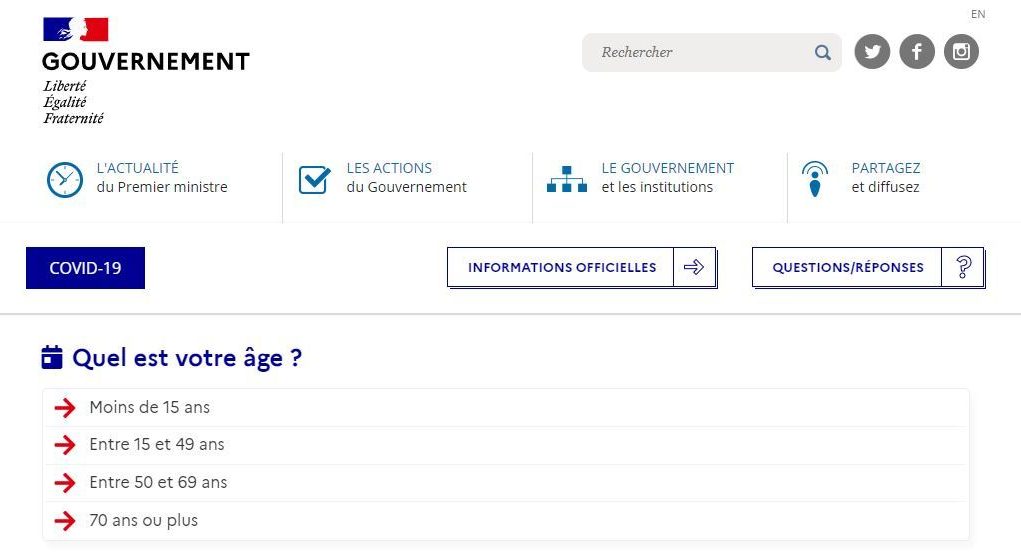Viewport: 1021px width, 558px height.
Task: Select the 'Moins de 15 ans' option
Action: click(x=149, y=407)
